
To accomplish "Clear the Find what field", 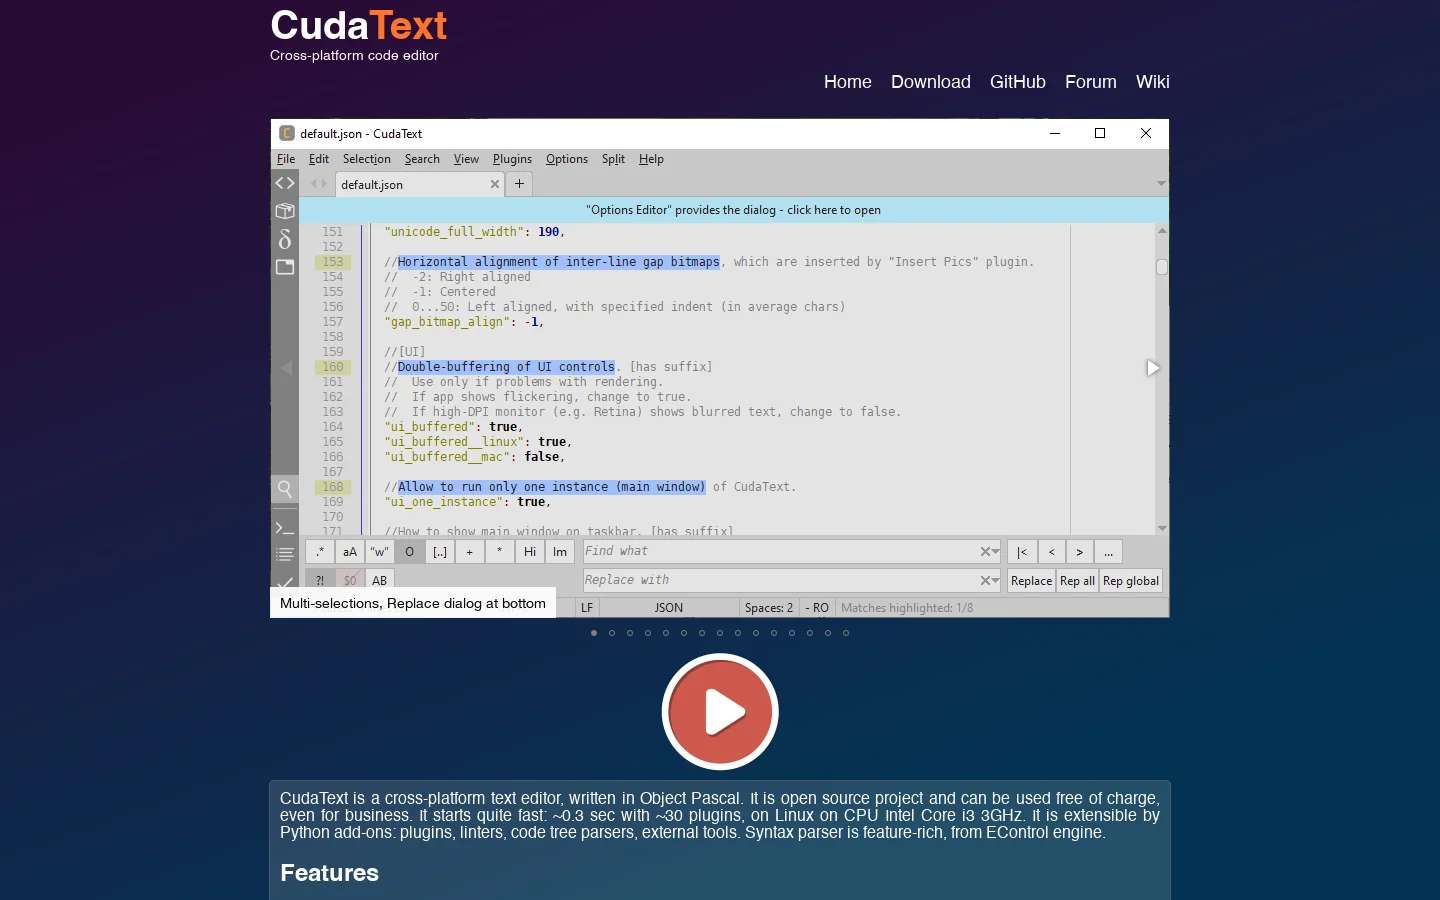I will click(984, 552).
